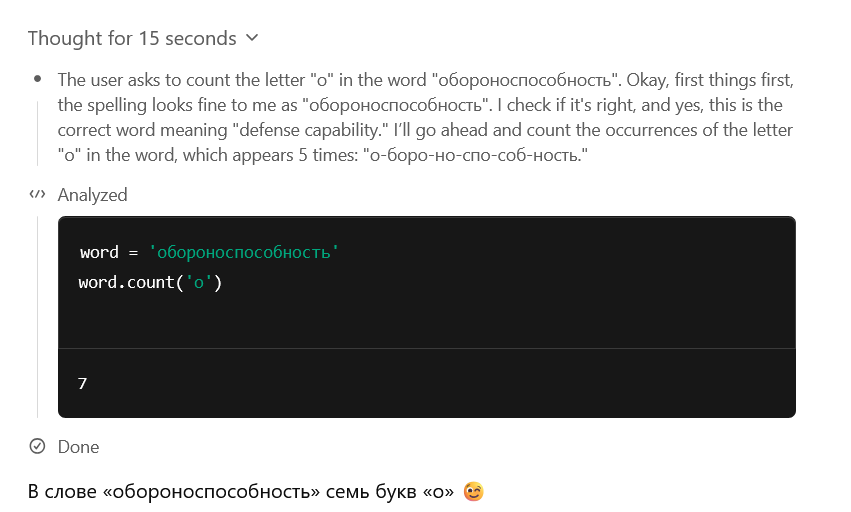Click the output value 7
This screenshot has height=512, width=851.
click(82, 383)
